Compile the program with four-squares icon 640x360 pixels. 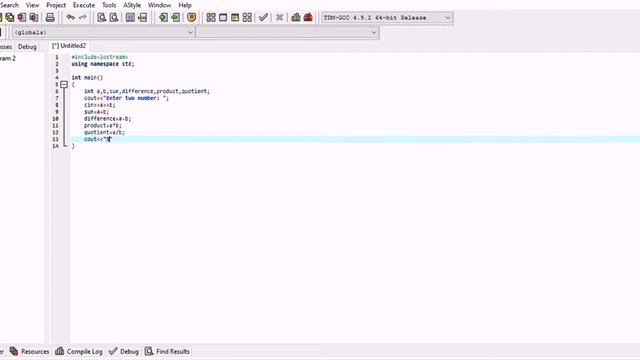211,18
